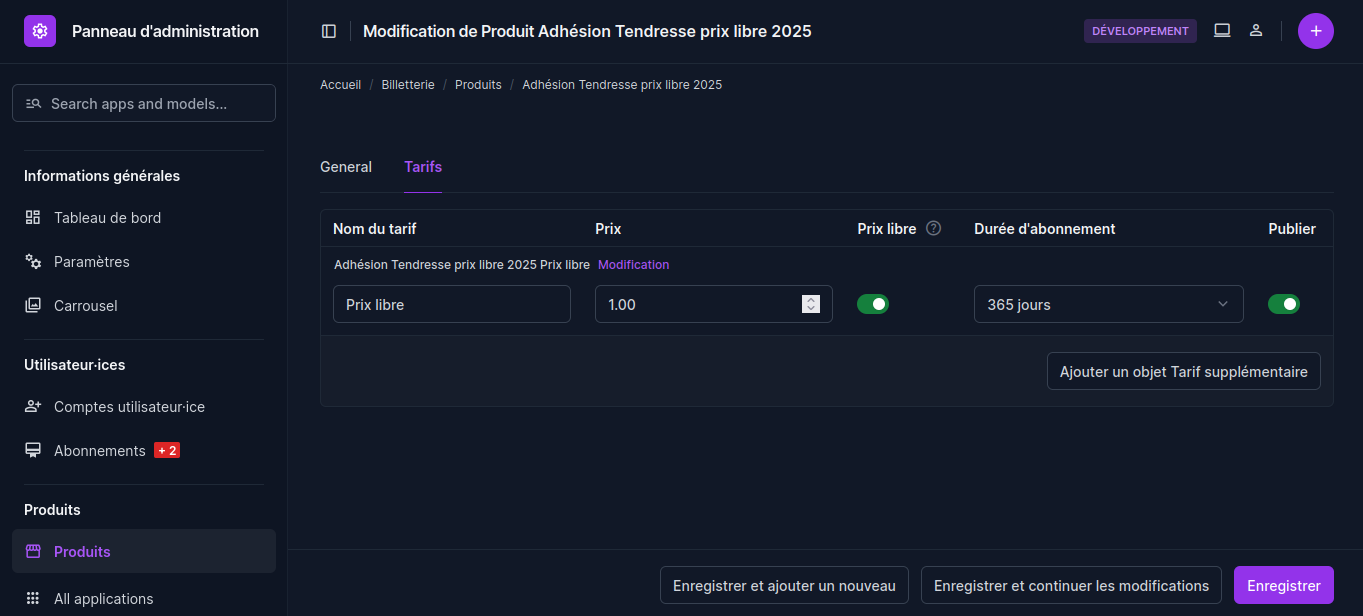This screenshot has width=1363, height=616.
Task: Click the Prix number spinner arrows
Action: click(x=811, y=304)
